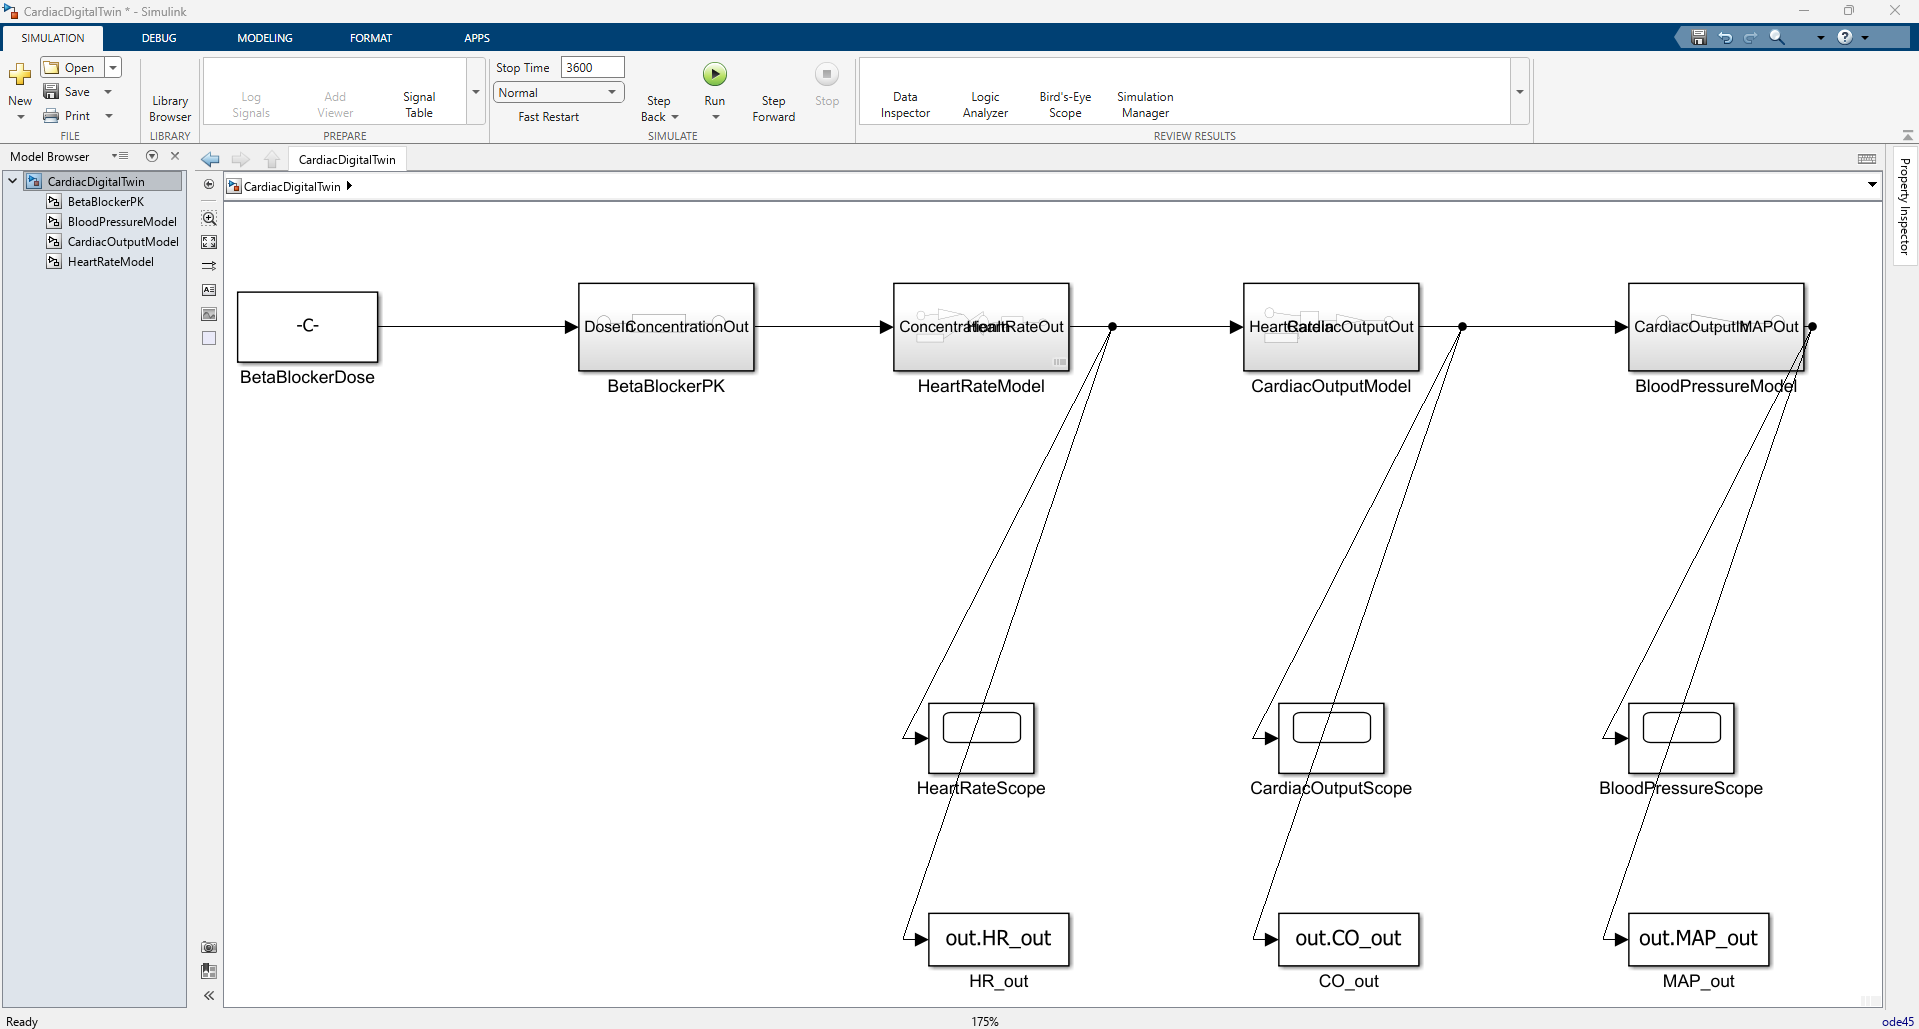Viewport: 1919px width, 1029px height.
Task: Click the Area rectangle palette icon
Action: click(209, 338)
